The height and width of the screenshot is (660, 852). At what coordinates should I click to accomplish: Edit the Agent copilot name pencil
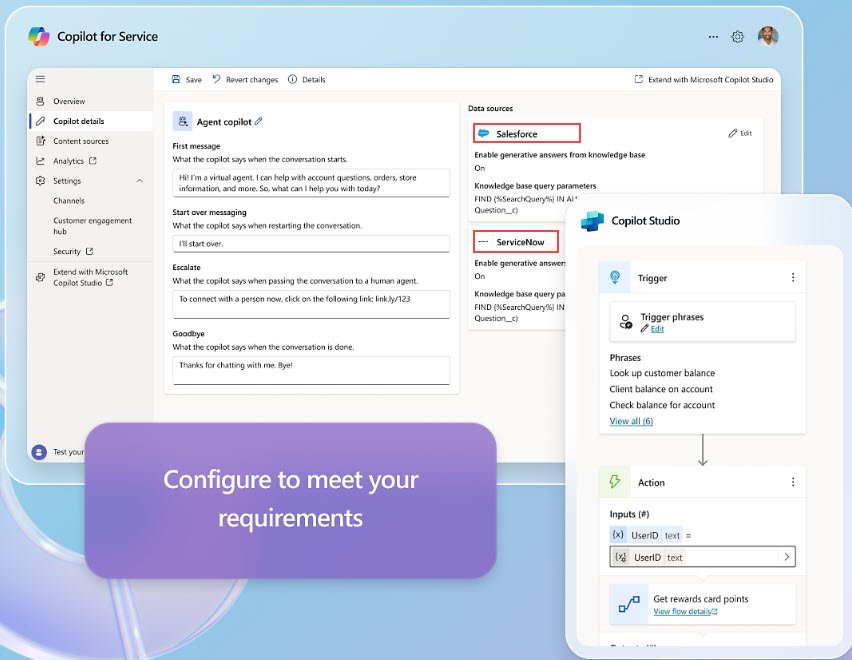(259, 122)
